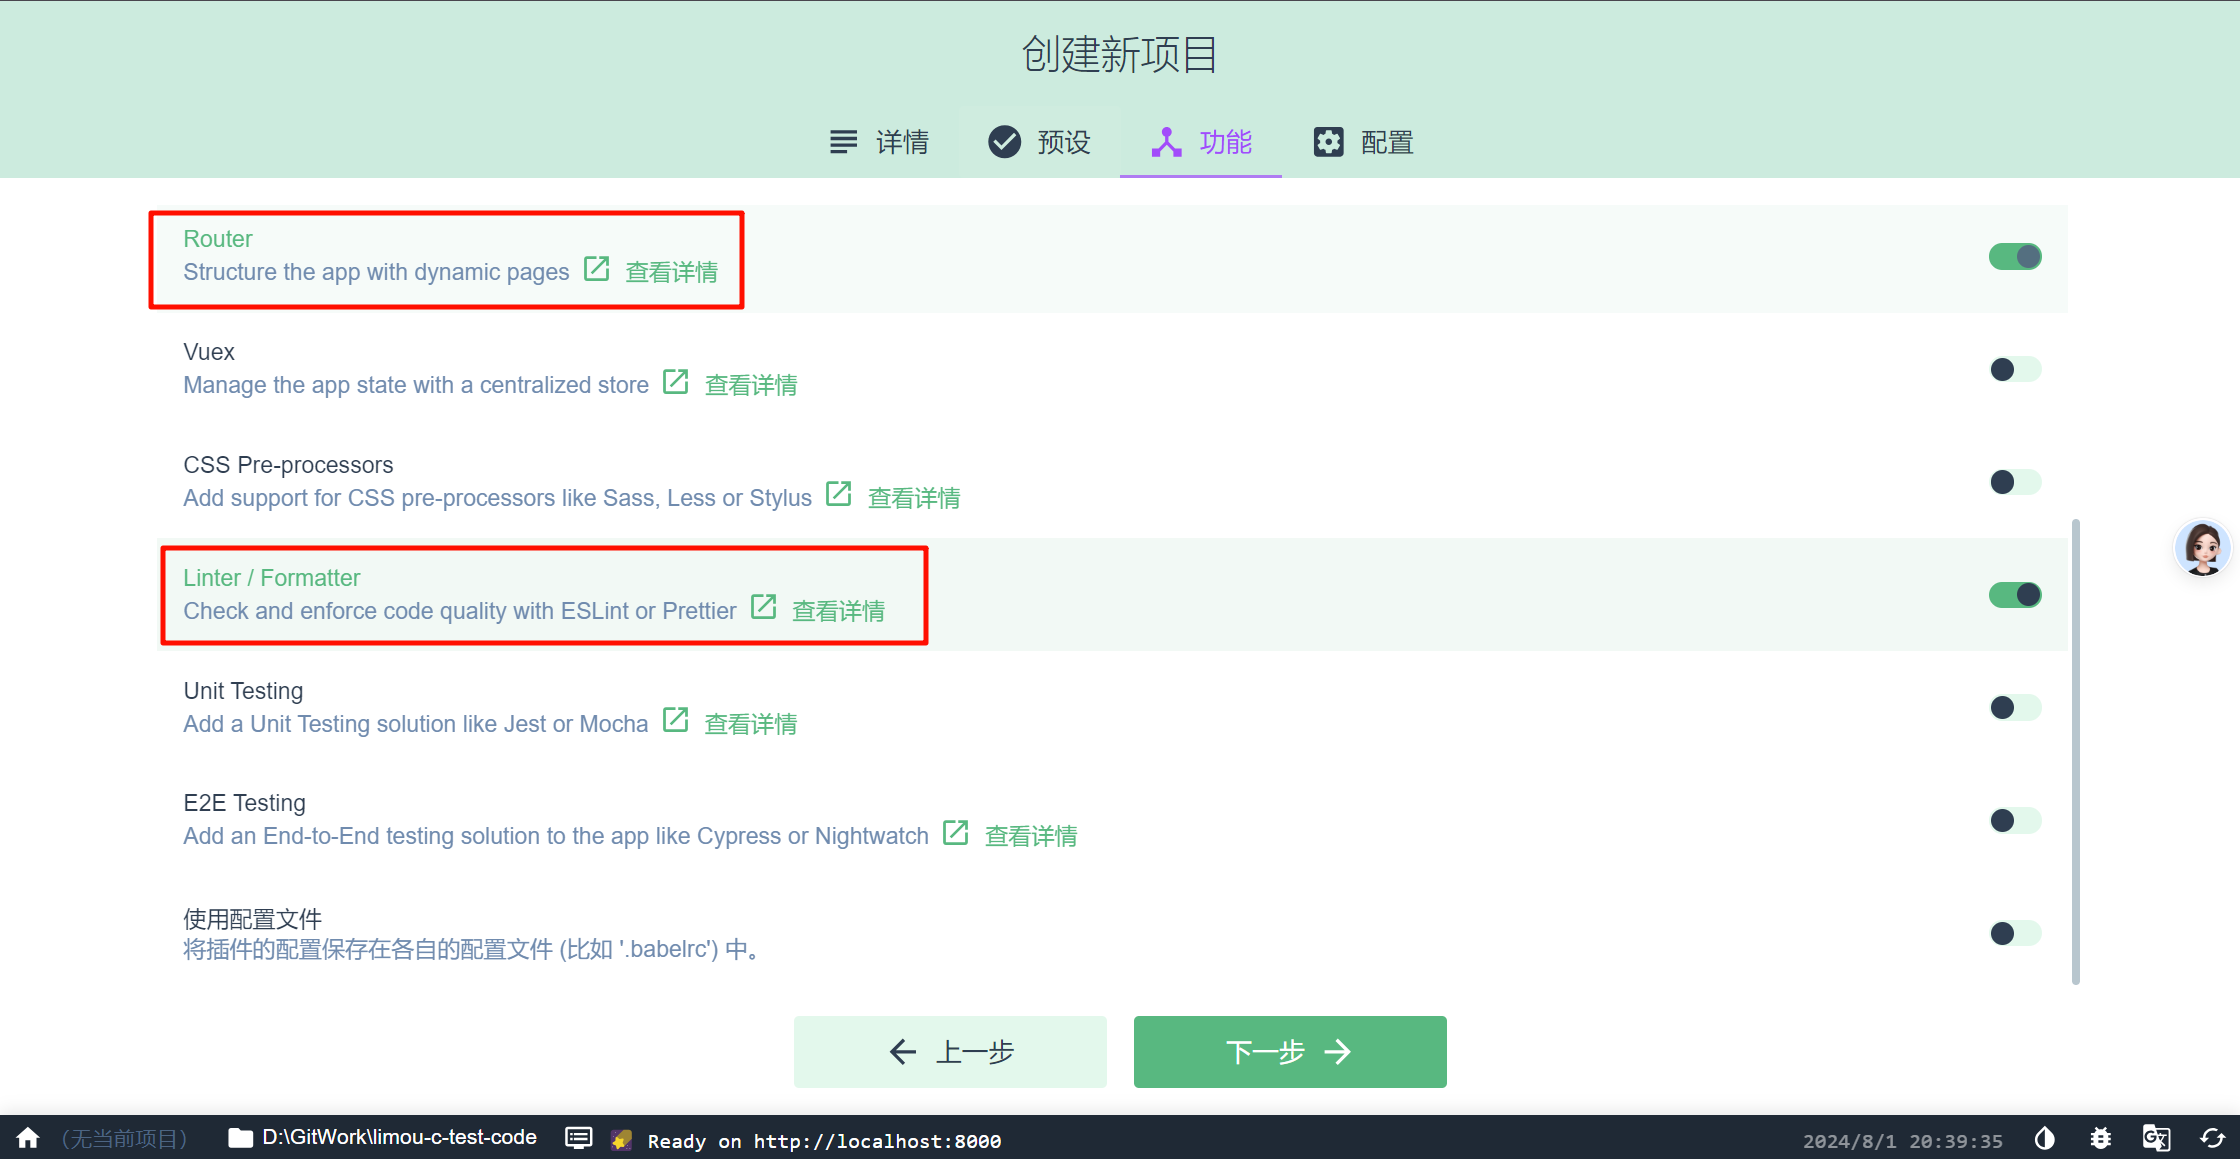Switch to the 配置 tab

click(1364, 143)
